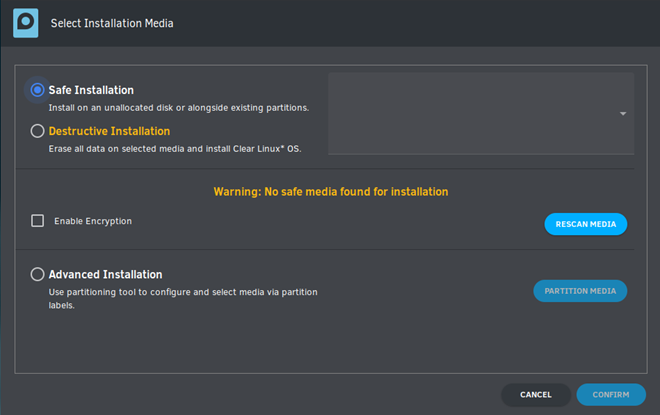Click the 'Install on an unallocated disk' description
This screenshot has width=660, height=415.
pos(179,108)
